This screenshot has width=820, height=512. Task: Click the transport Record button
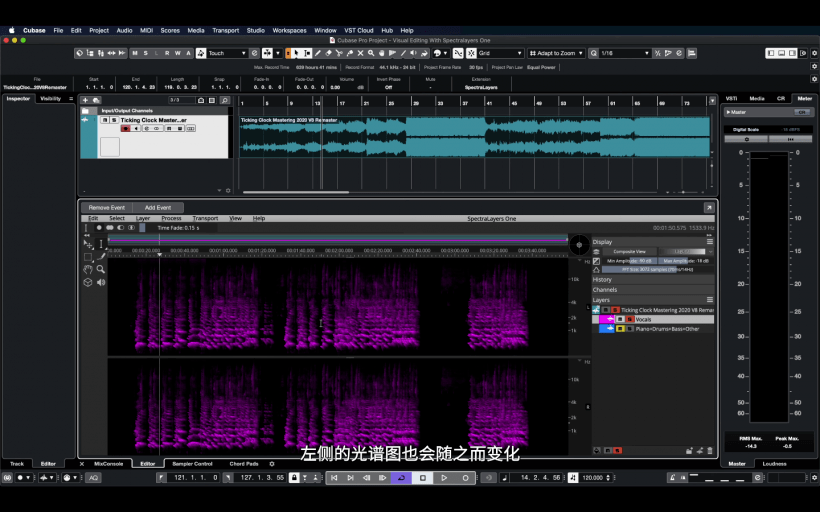(465, 477)
